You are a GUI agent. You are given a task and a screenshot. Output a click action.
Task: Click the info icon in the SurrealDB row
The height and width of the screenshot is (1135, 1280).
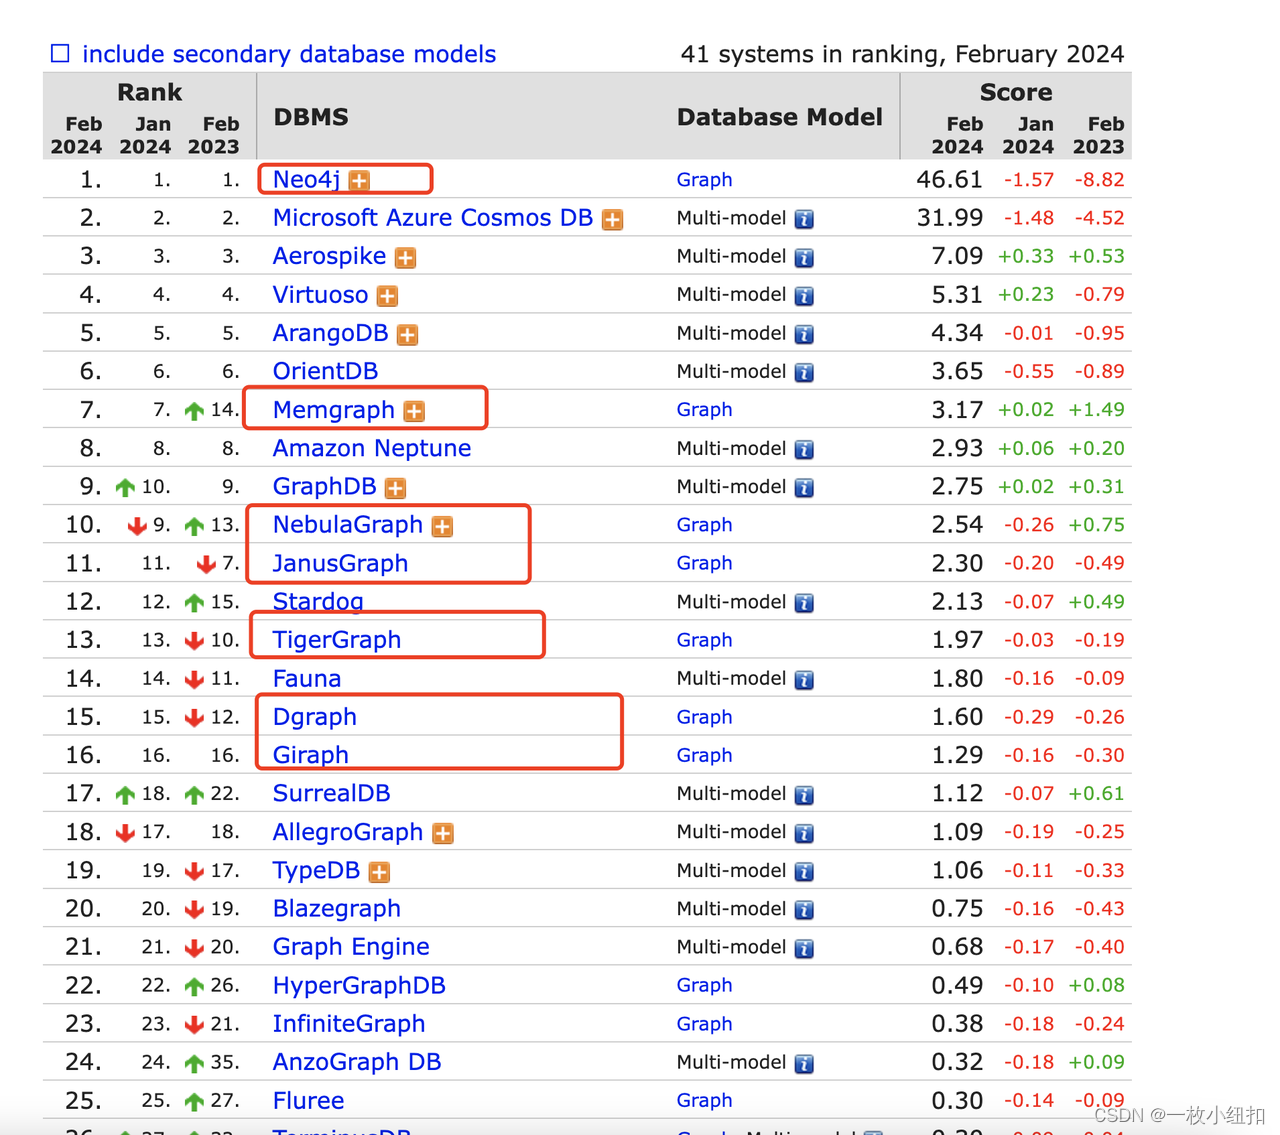pos(804,795)
